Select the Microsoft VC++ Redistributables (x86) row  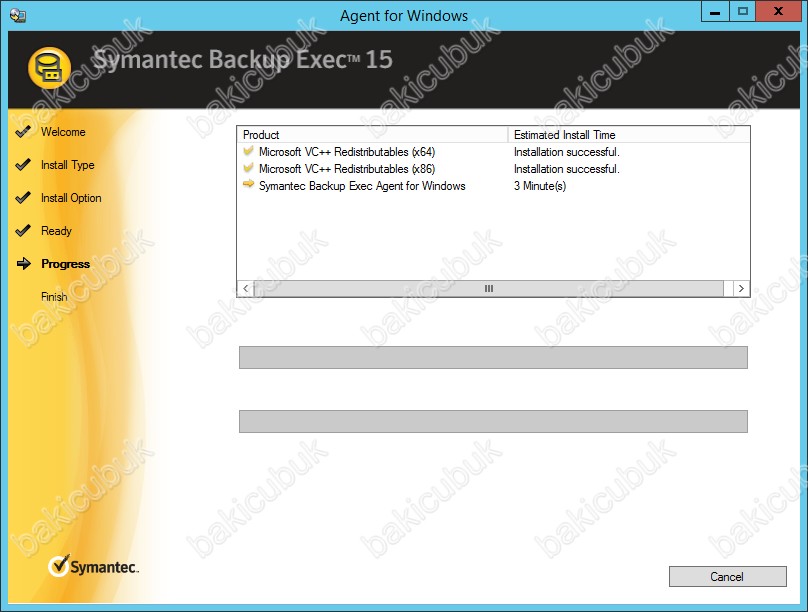coord(493,169)
